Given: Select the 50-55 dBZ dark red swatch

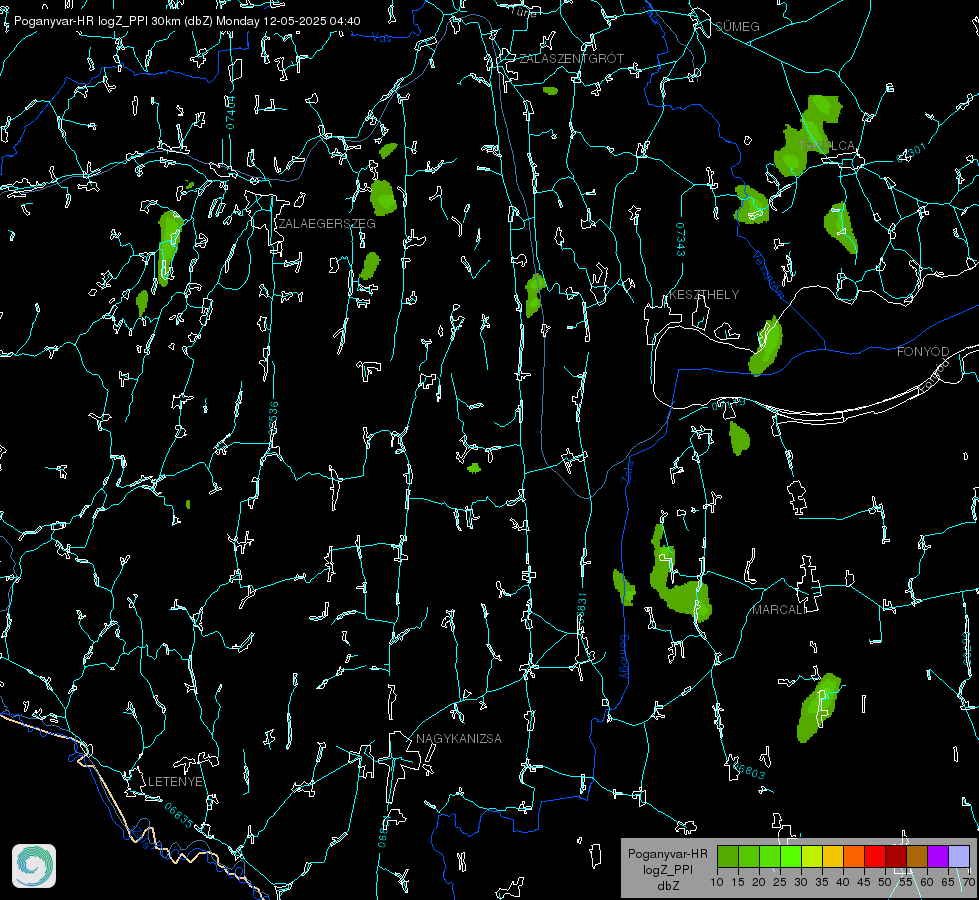Looking at the screenshot, I should [x=896, y=856].
